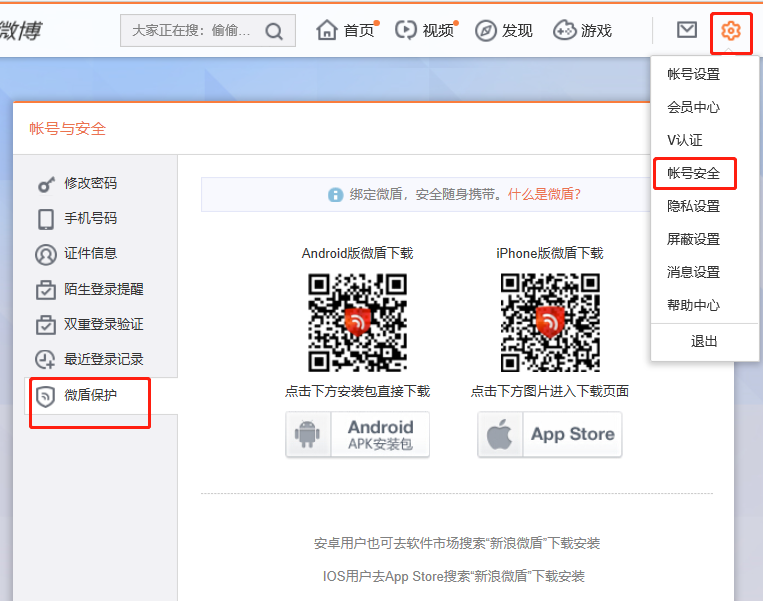Click the iPhone版微盾 QR code
Screen dimensions: 763x601
pos(550,323)
